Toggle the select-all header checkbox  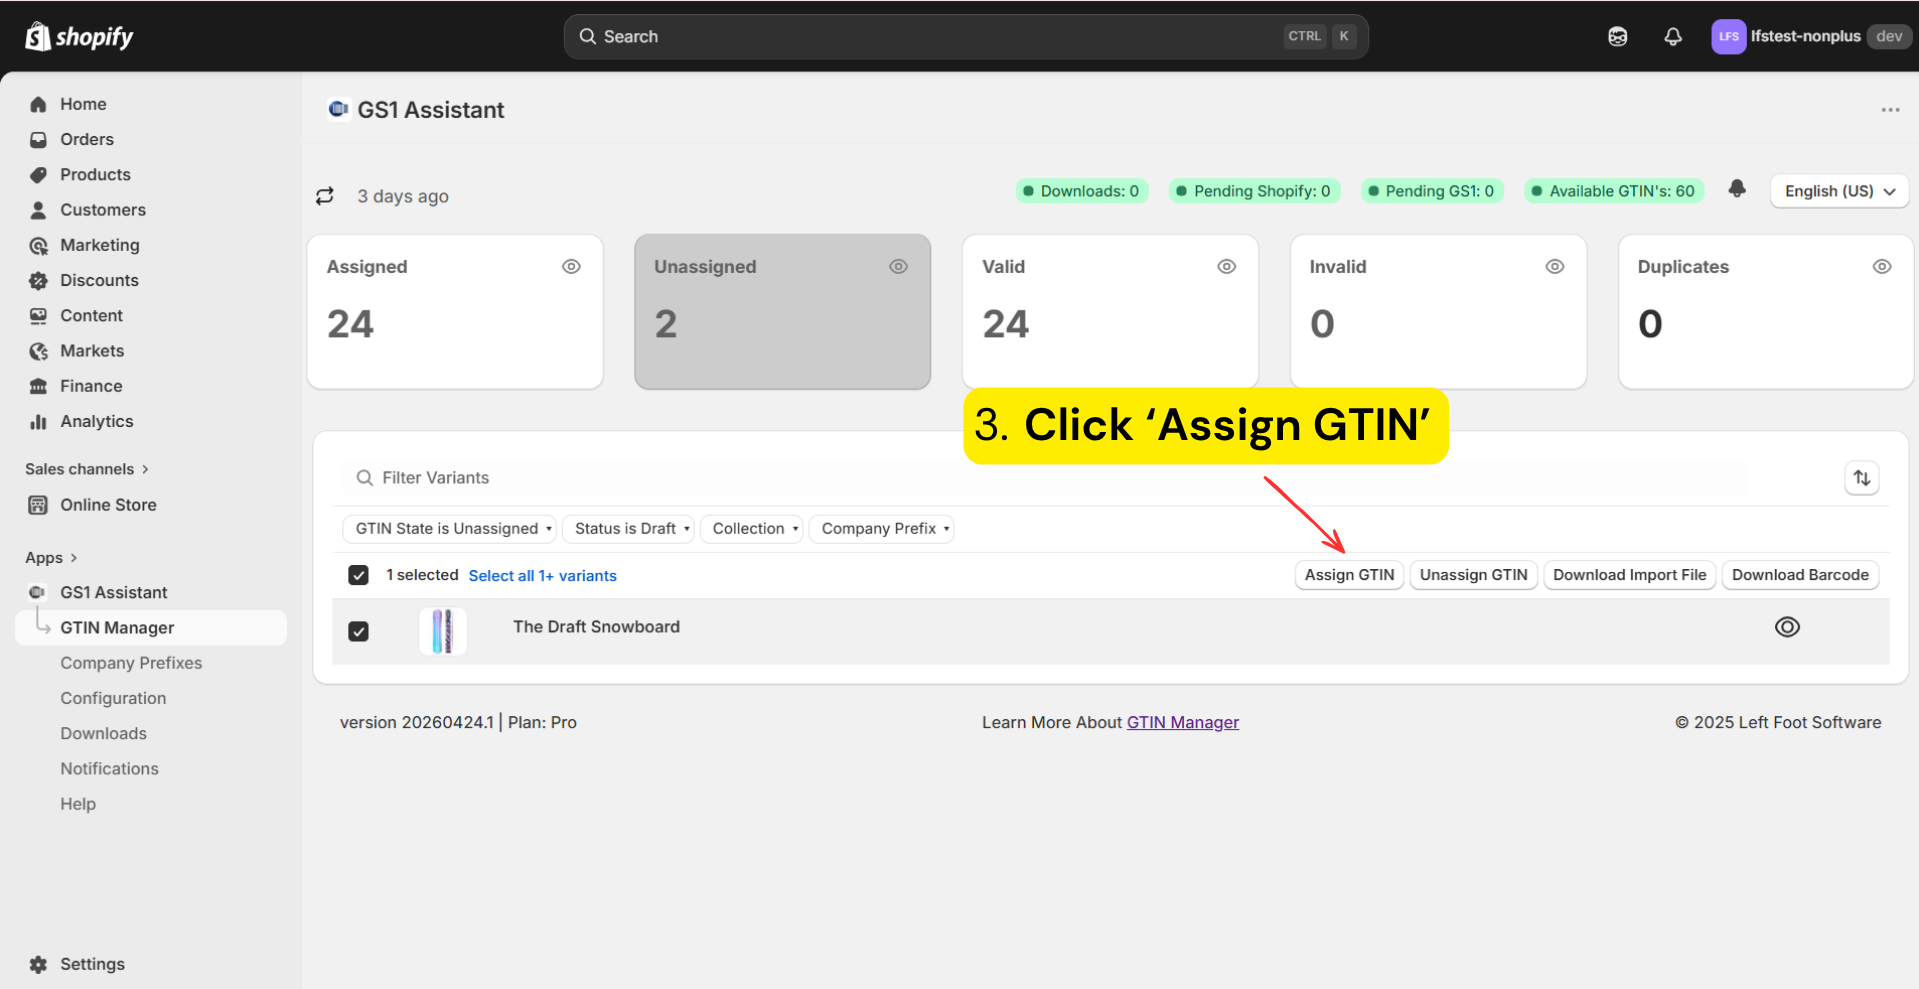[358, 575]
